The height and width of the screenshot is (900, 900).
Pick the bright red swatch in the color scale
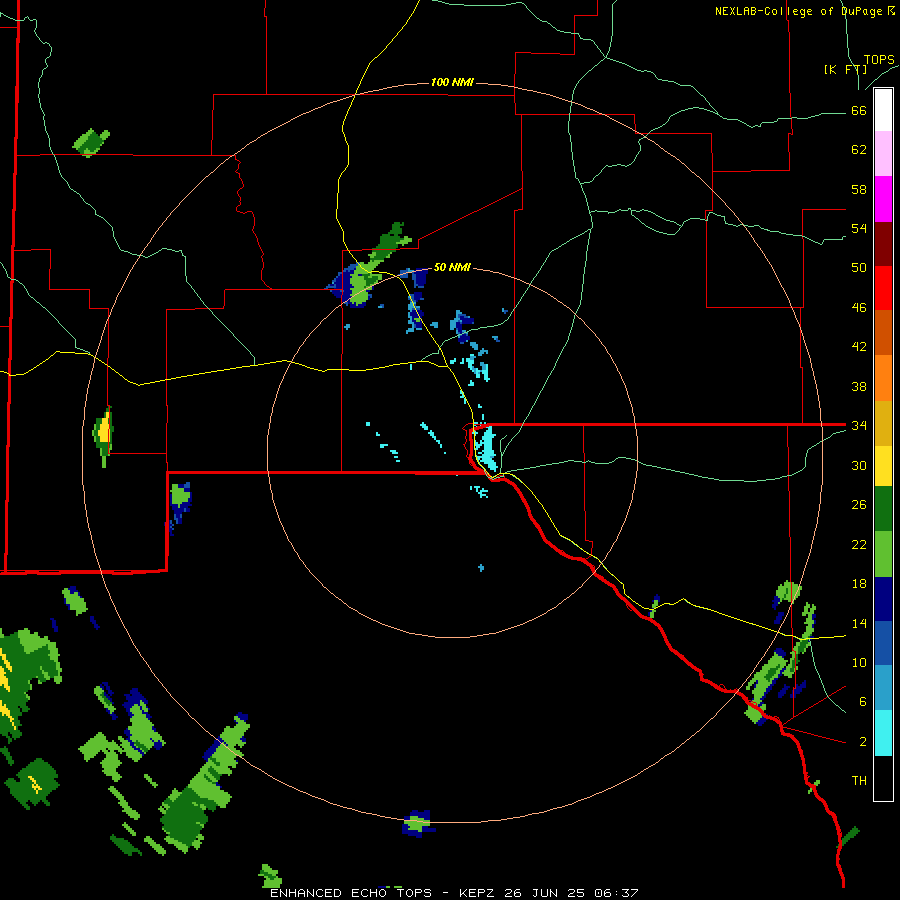(x=883, y=288)
